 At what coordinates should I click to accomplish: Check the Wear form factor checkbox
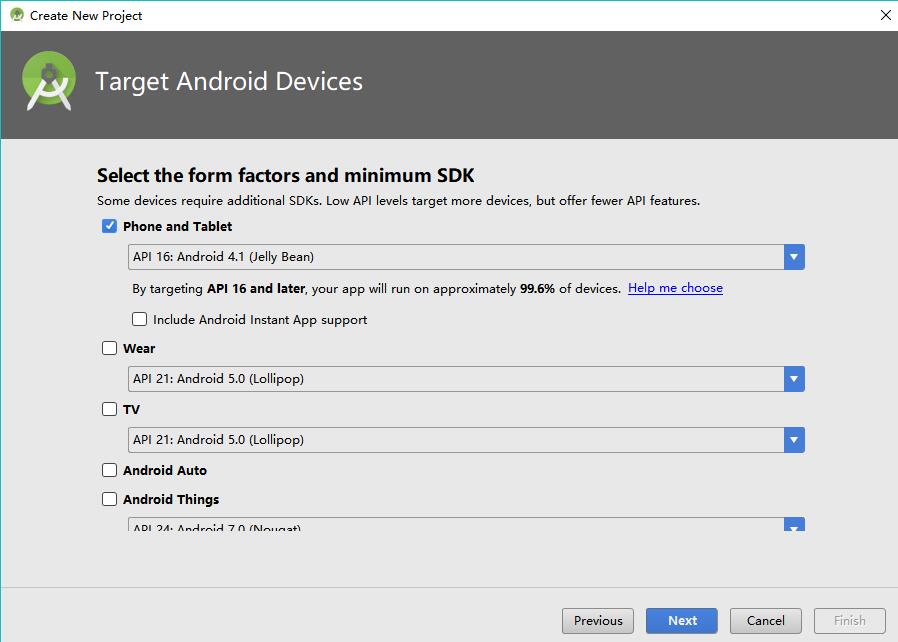[x=110, y=349]
